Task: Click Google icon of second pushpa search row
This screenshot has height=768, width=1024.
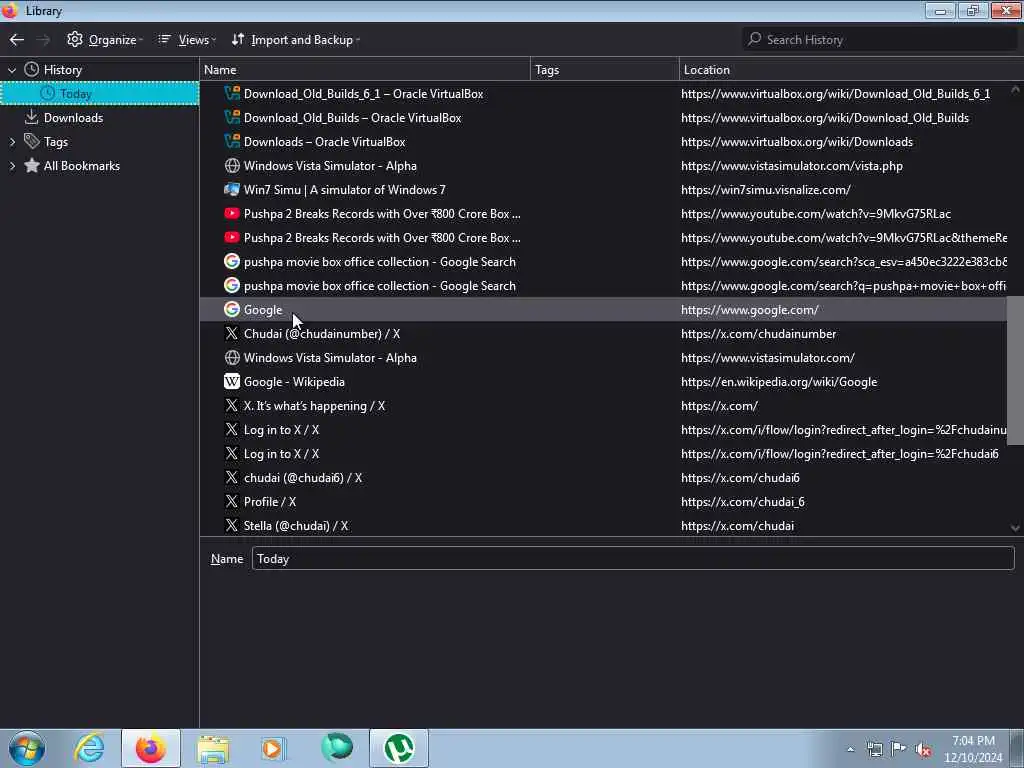Action: (x=232, y=285)
